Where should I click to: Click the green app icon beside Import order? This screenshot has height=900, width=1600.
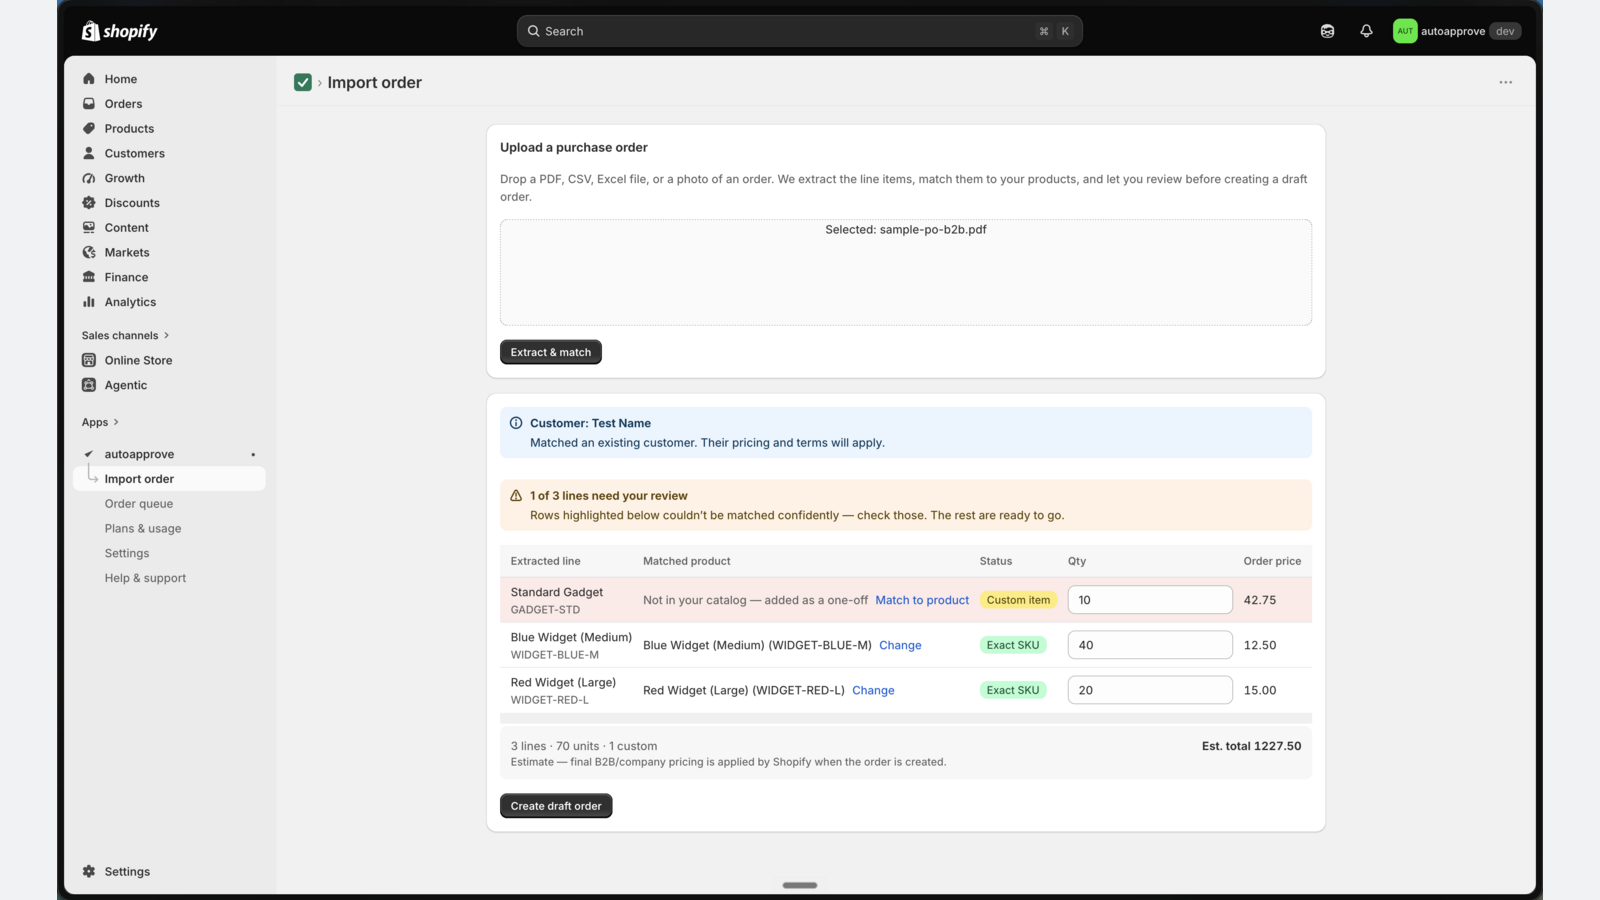(x=303, y=82)
